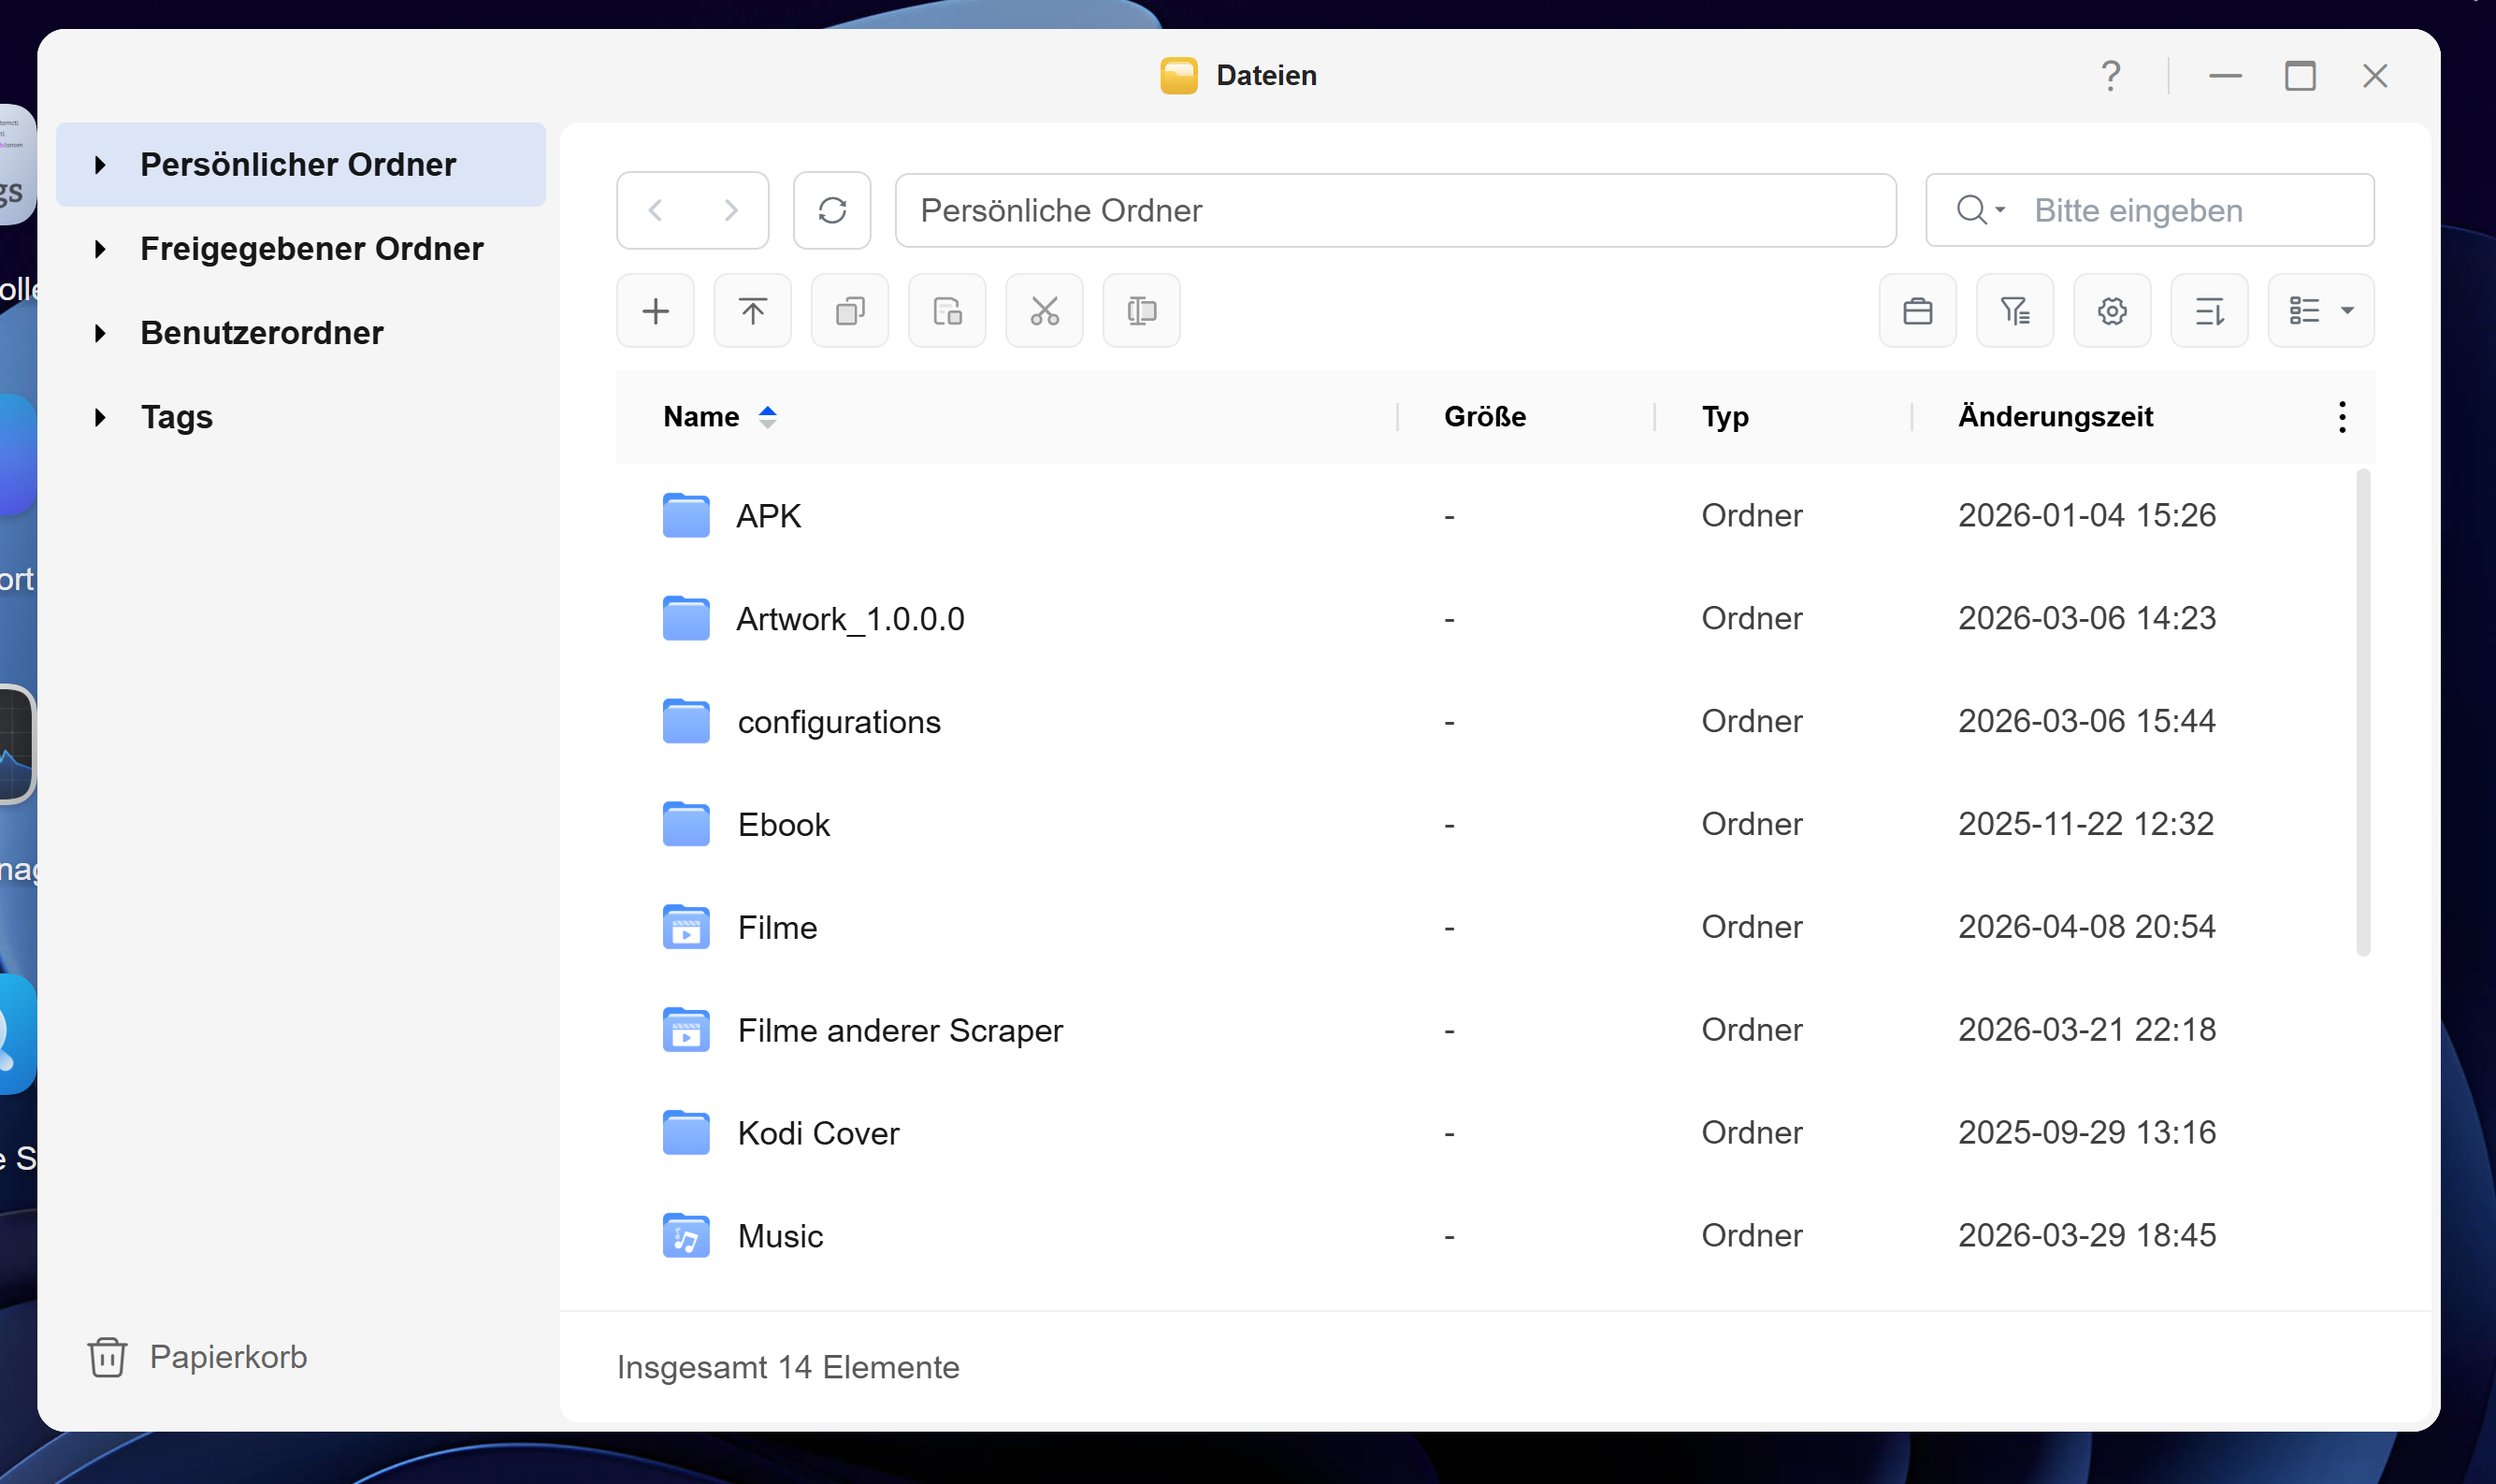The width and height of the screenshot is (2496, 1484).
Task: Open the view mode dropdown arrow
Action: click(2348, 310)
